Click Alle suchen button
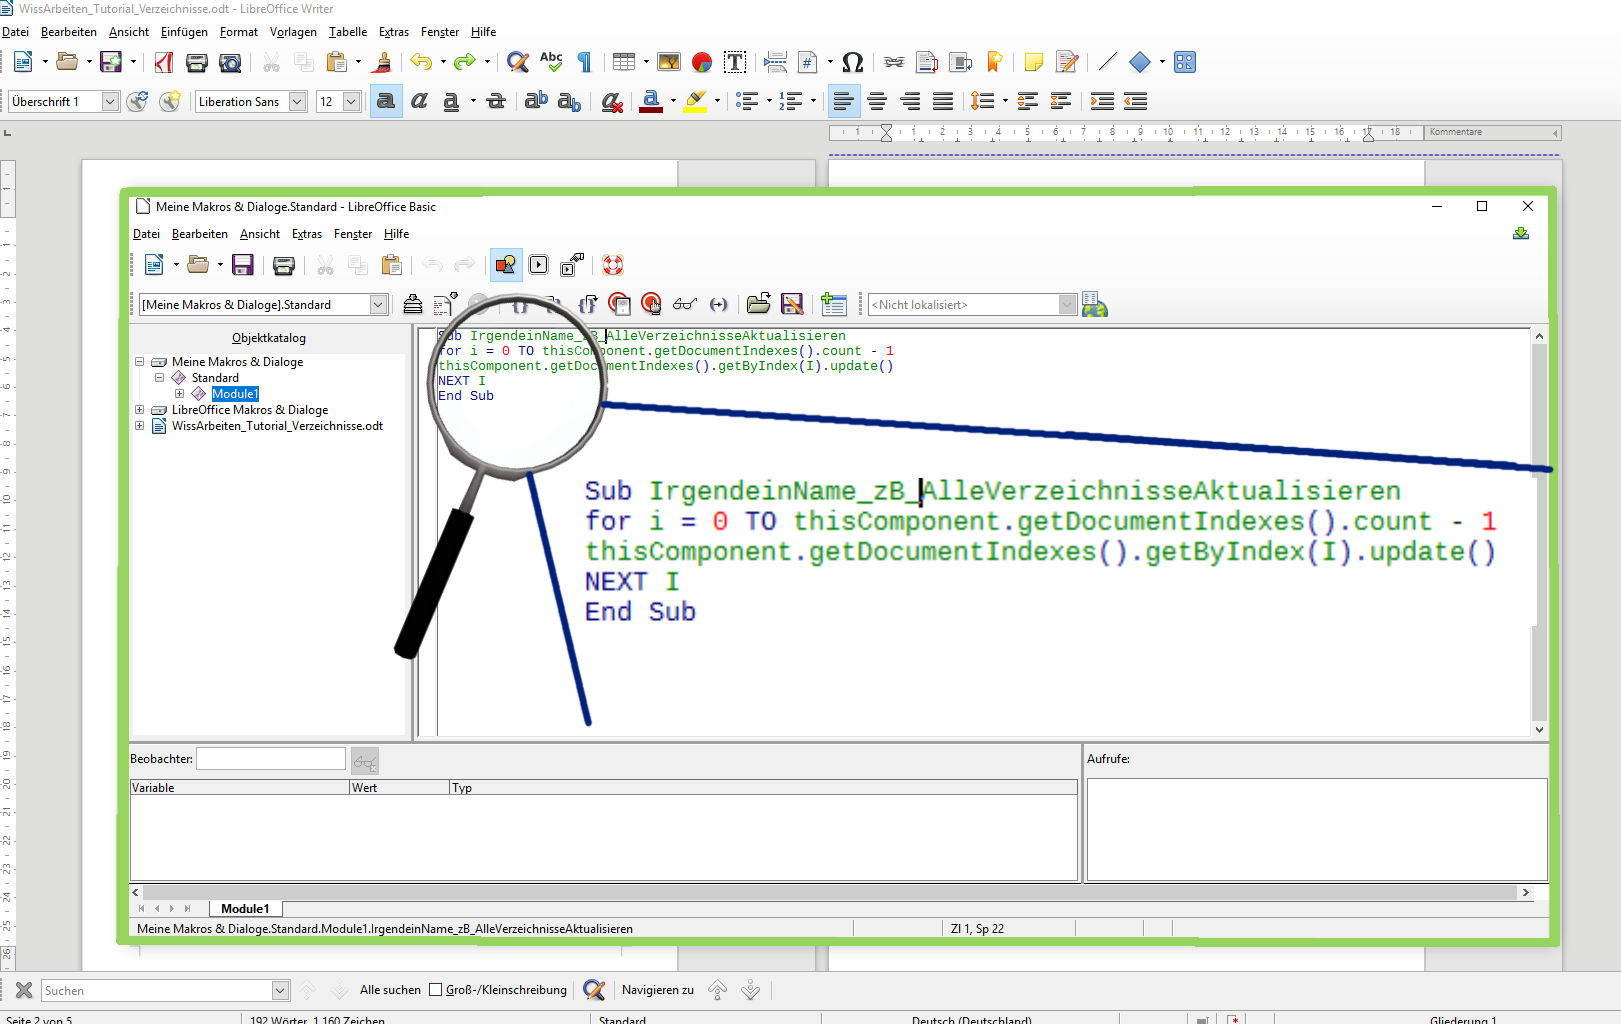The width and height of the screenshot is (1621, 1024). coord(390,990)
